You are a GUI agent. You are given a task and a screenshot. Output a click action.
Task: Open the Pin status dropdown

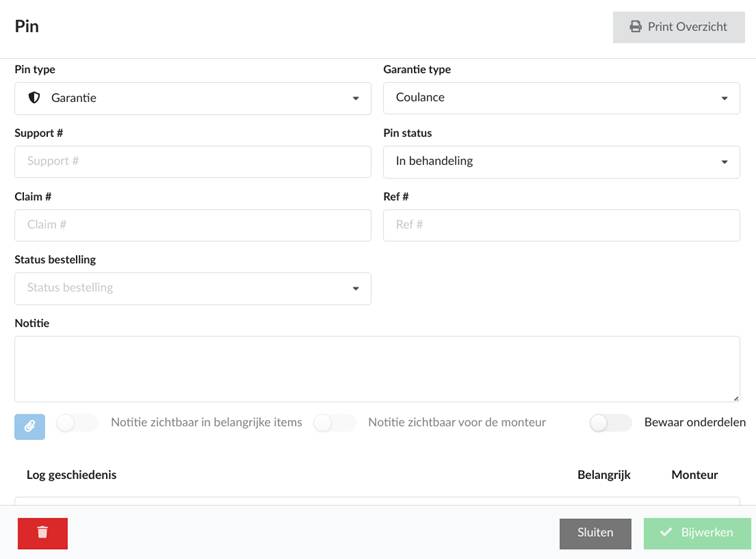pyautogui.click(x=561, y=161)
